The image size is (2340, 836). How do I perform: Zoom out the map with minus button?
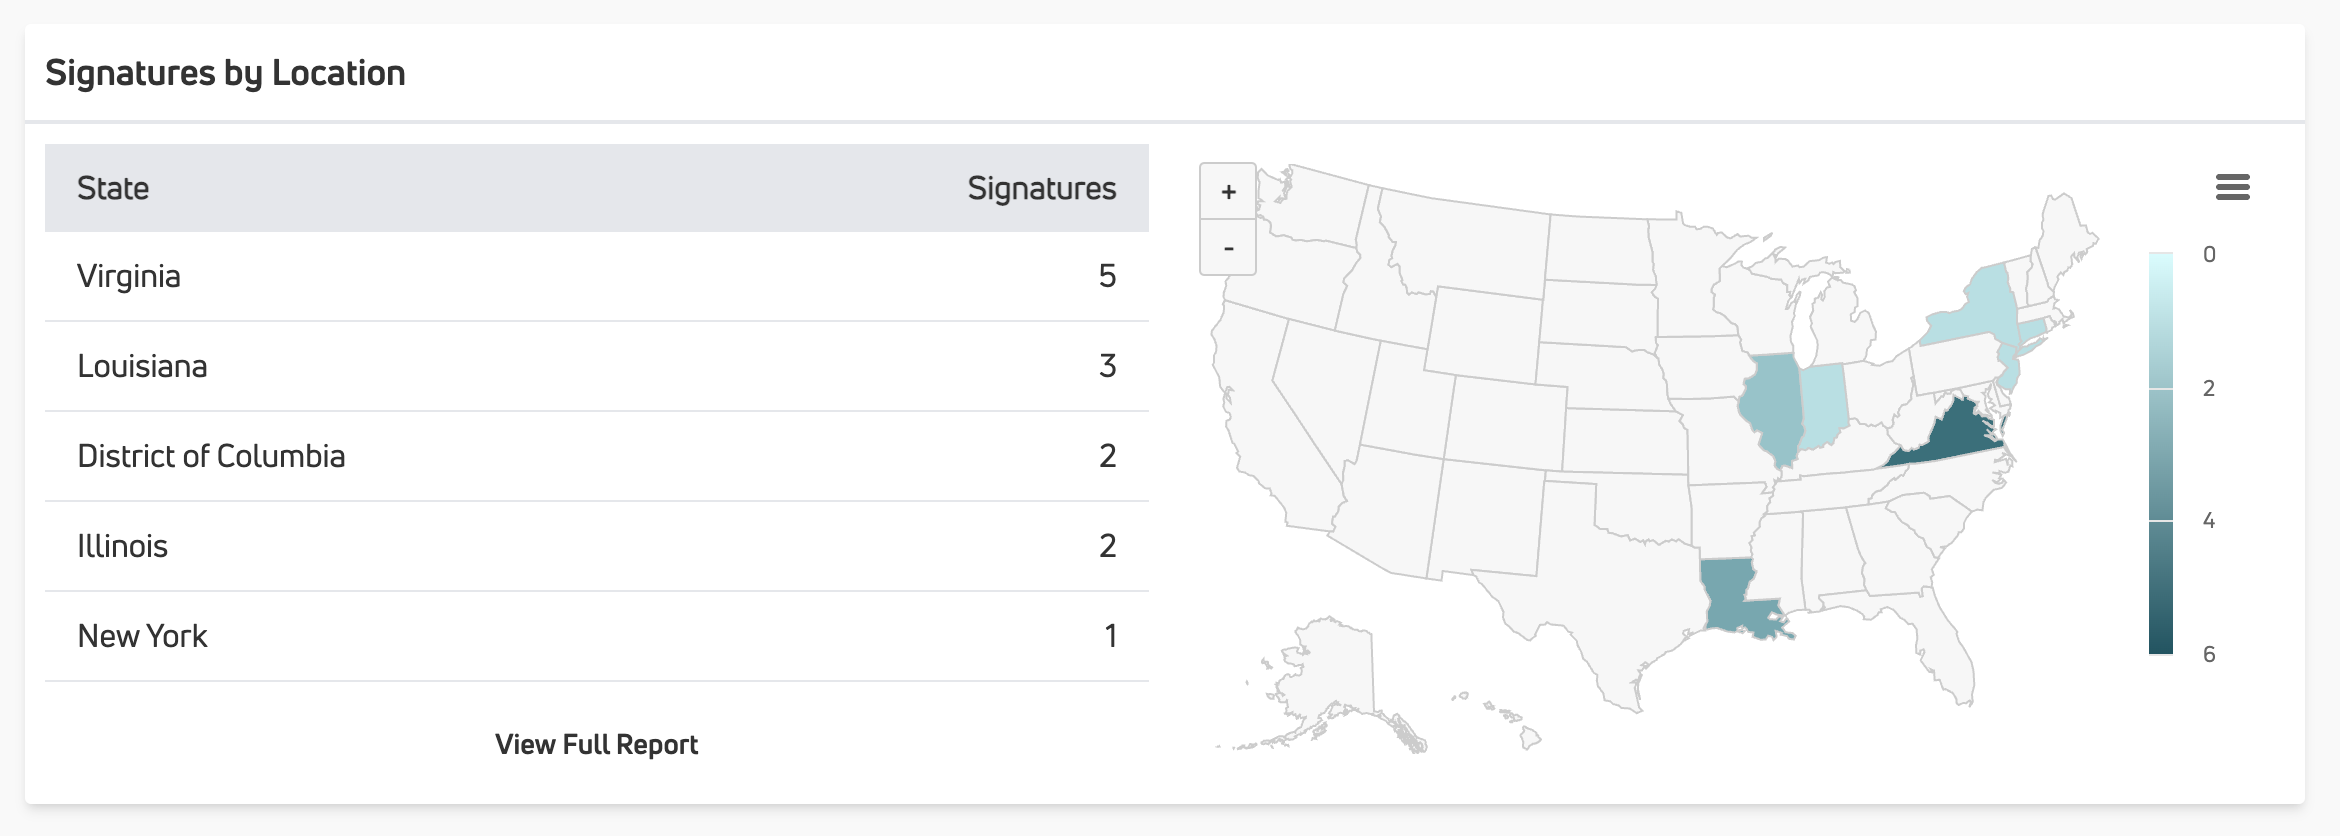[x=1228, y=247]
